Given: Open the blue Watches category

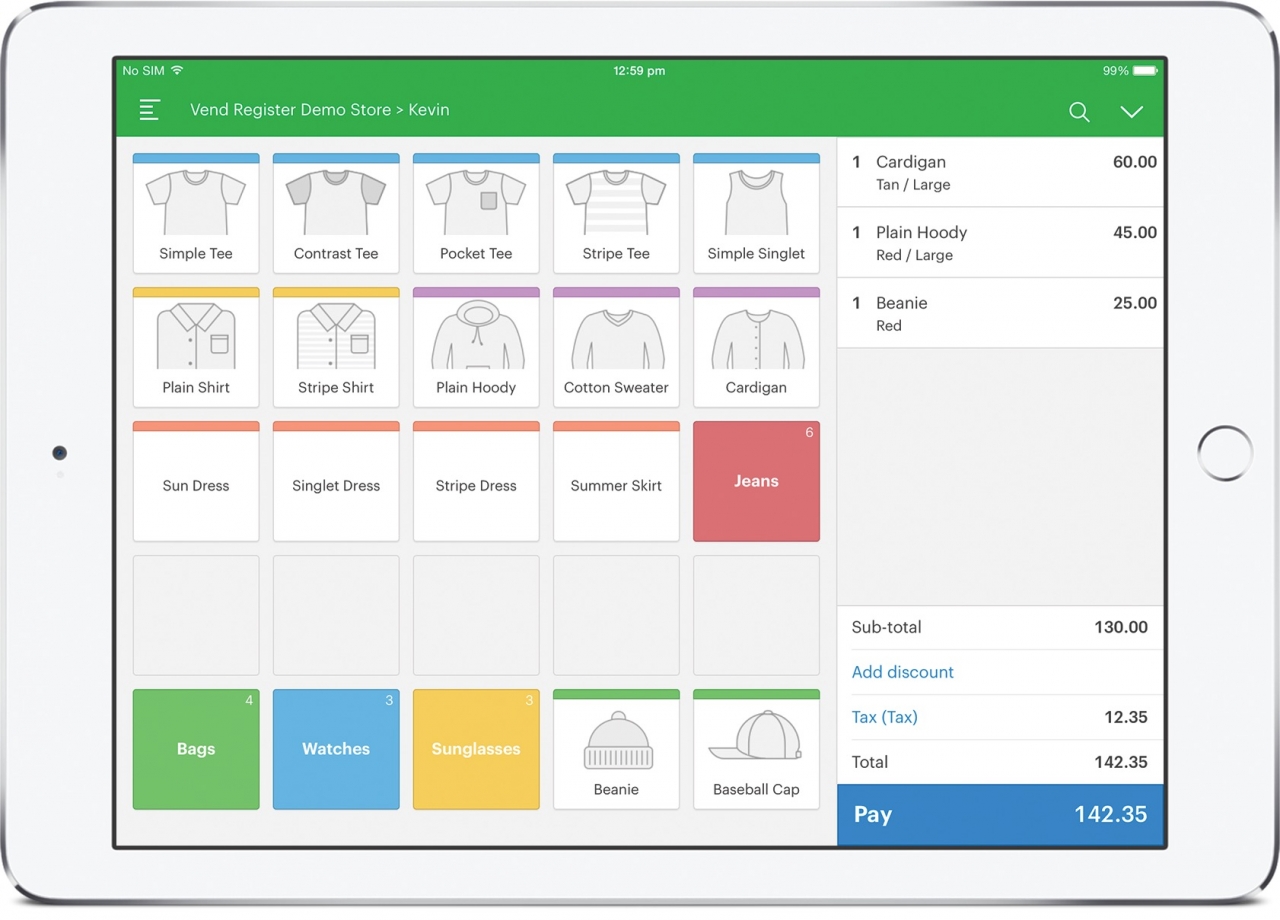Looking at the screenshot, I should click(x=336, y=749).
